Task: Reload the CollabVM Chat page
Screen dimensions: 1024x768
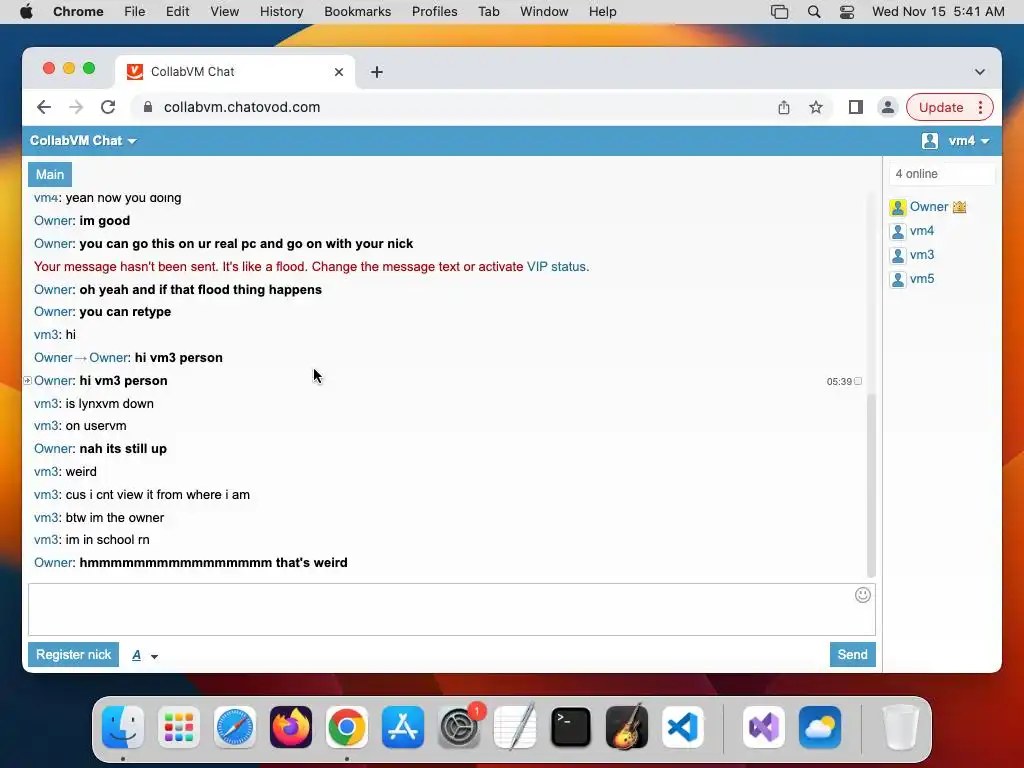Action: point(108,107)
